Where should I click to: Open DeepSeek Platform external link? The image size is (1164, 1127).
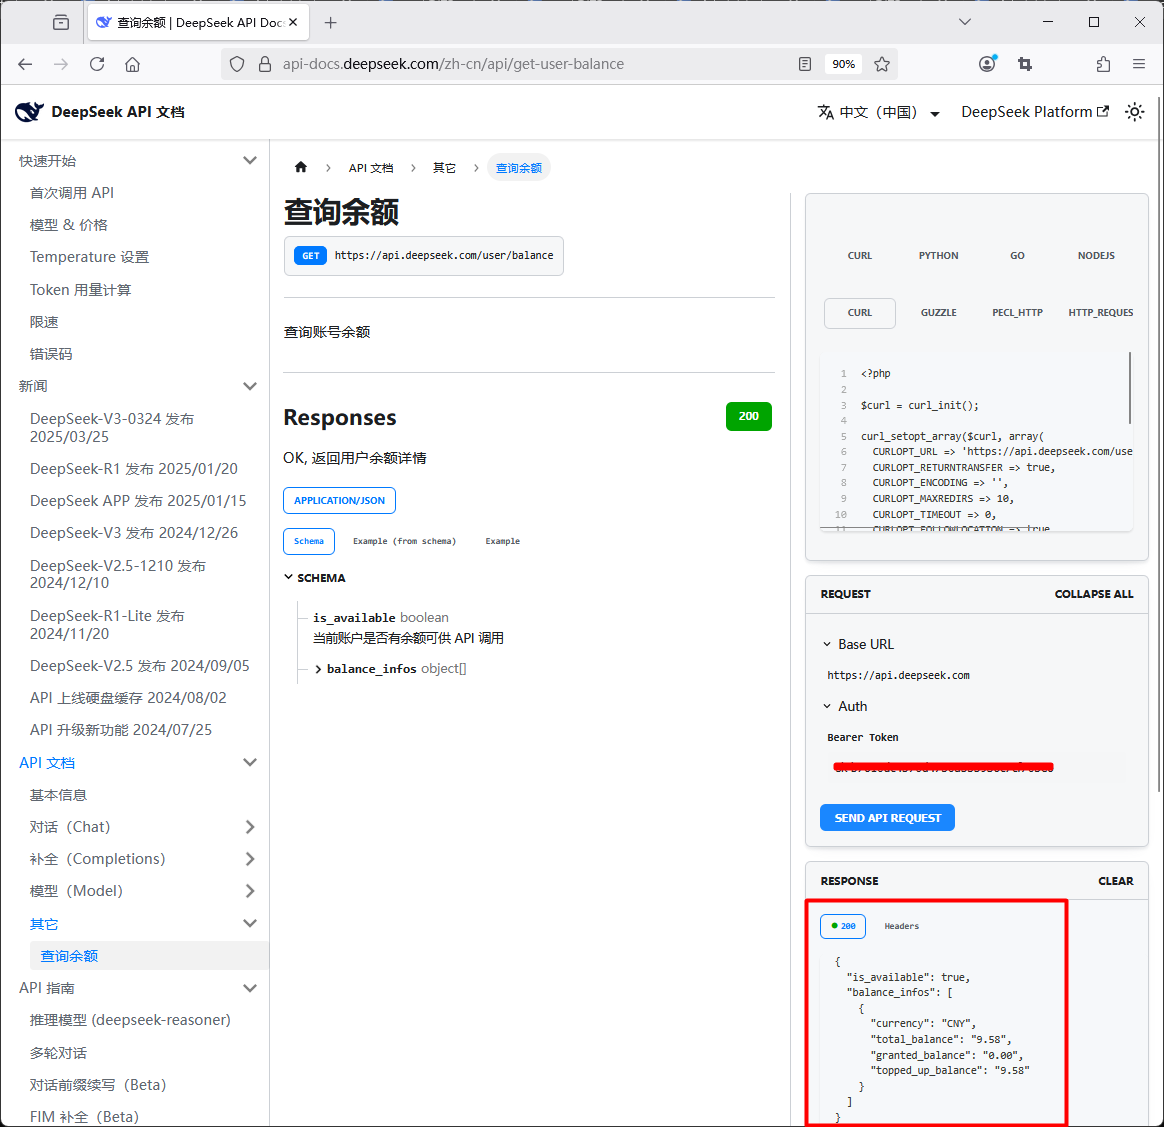tap(1035, 112)
